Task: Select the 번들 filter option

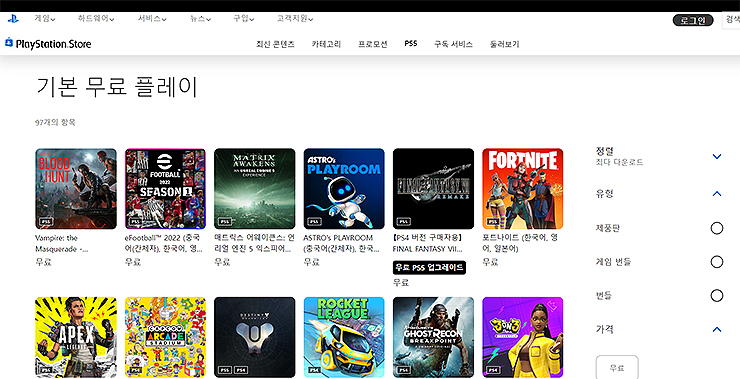Action: 716,296
